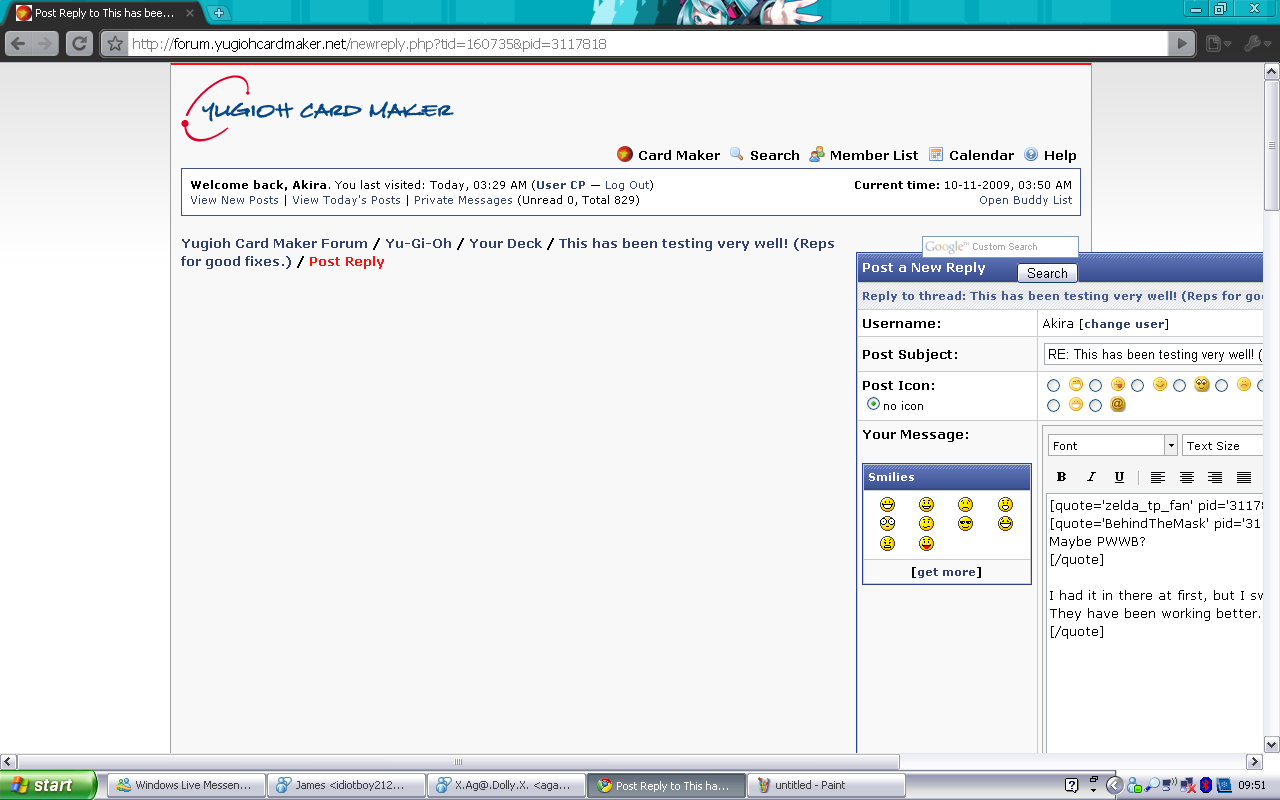Select radio for tongue-out post icon
Image resolution: width=1280 pixels, height=800 pixels.
1096,385
